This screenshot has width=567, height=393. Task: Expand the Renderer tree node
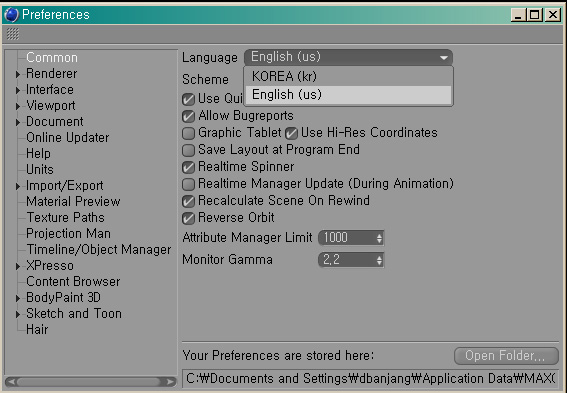[17, 74]
